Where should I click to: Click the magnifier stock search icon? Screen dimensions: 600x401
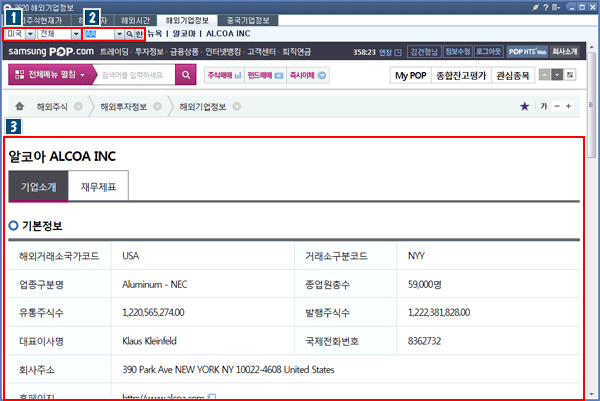(129, 34)
